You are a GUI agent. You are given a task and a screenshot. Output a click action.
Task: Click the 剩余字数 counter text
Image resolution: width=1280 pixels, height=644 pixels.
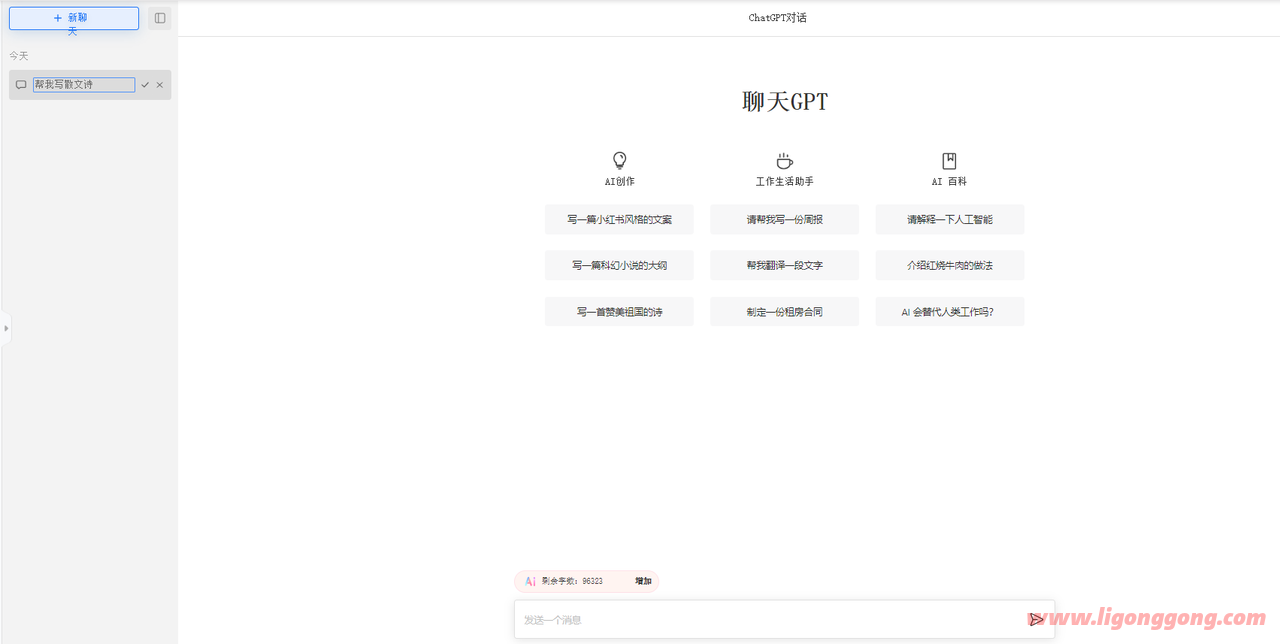[572, 581]
